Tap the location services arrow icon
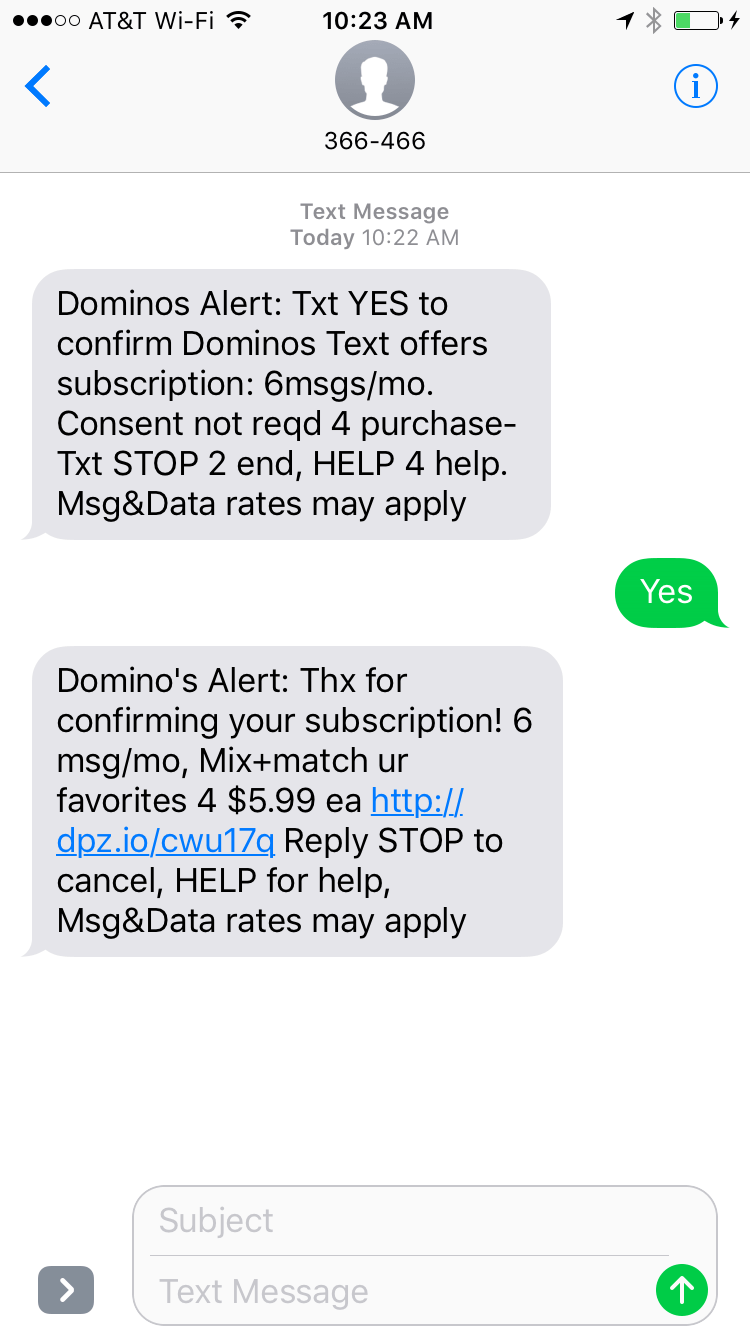 [x=626, y=20]
